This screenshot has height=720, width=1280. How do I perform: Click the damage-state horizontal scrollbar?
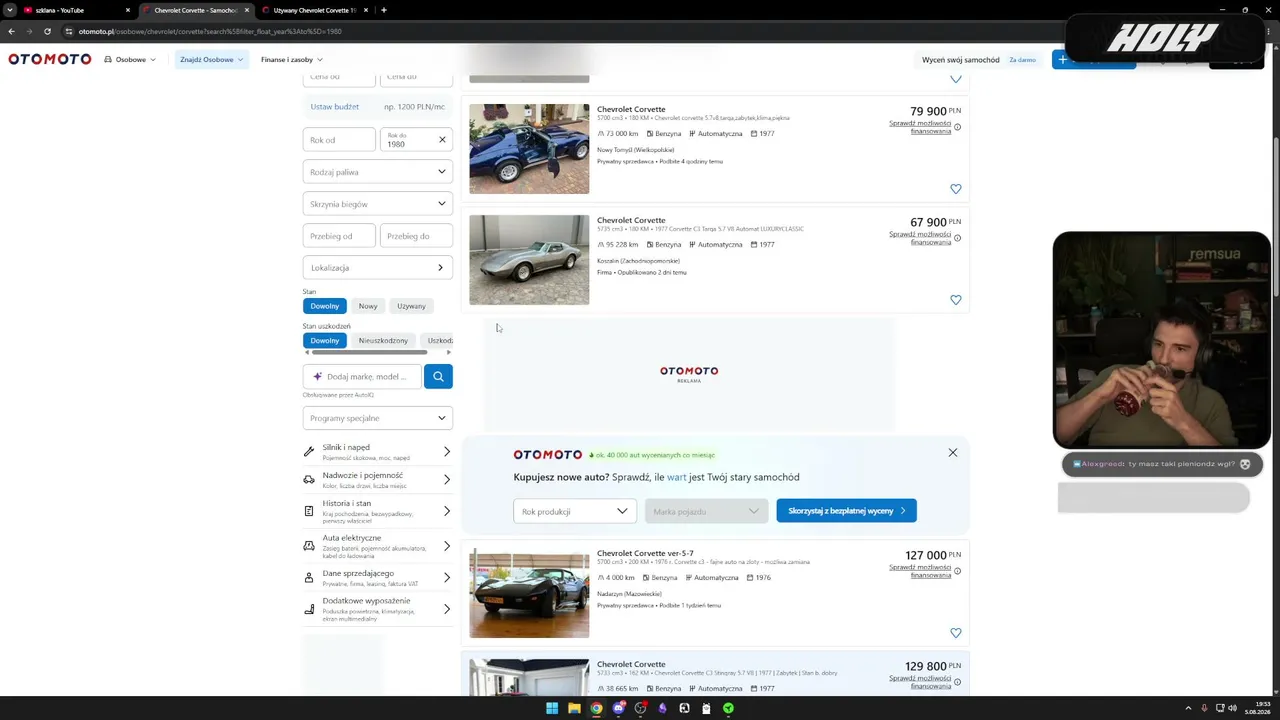[x=370, y=352]
